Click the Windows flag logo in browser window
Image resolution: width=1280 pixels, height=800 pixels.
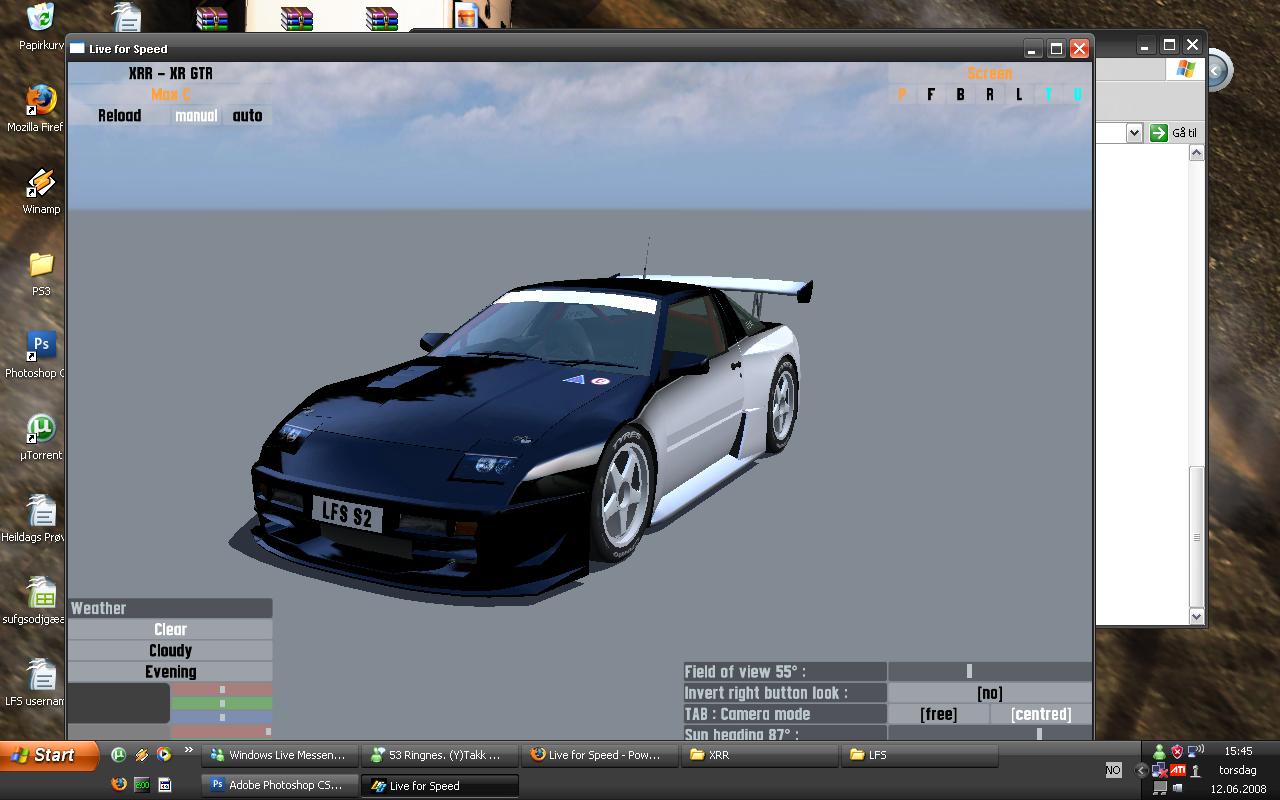pos(1185,69)
